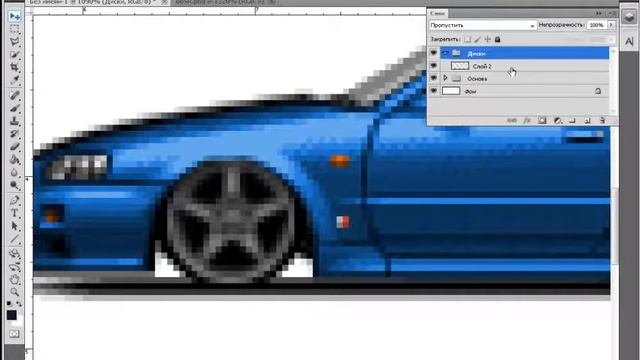Select the History Brush tool
This screenshot has height=360, width=640.
[x=14, y=133]
